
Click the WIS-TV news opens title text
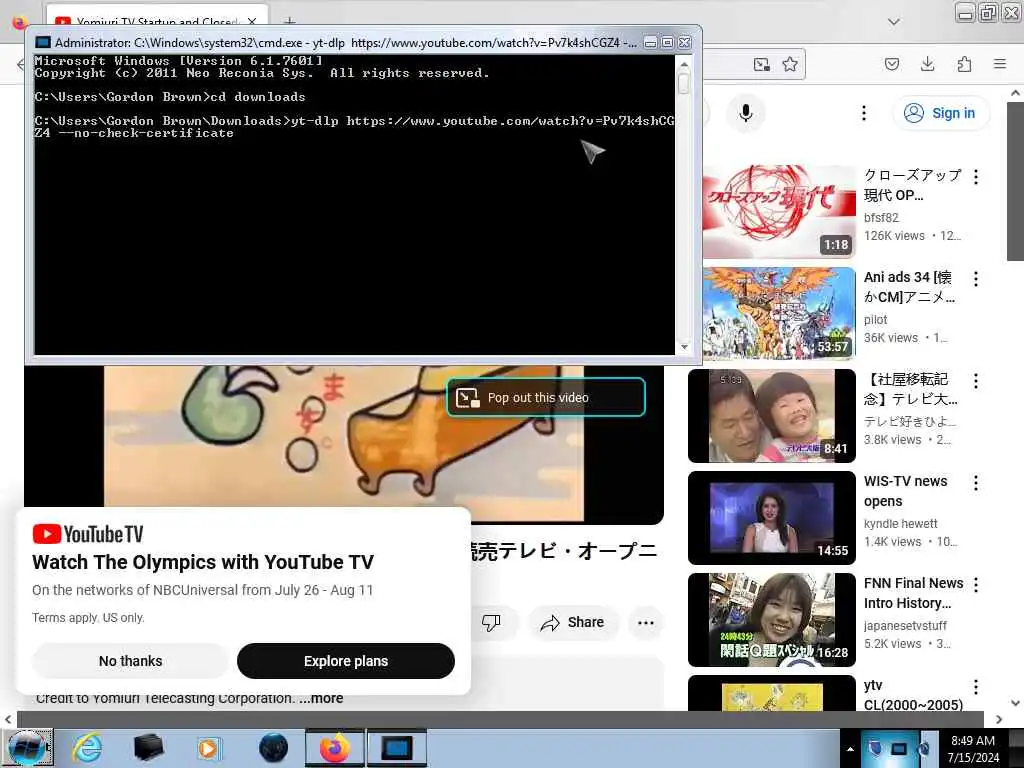click(x=905, y=491)
